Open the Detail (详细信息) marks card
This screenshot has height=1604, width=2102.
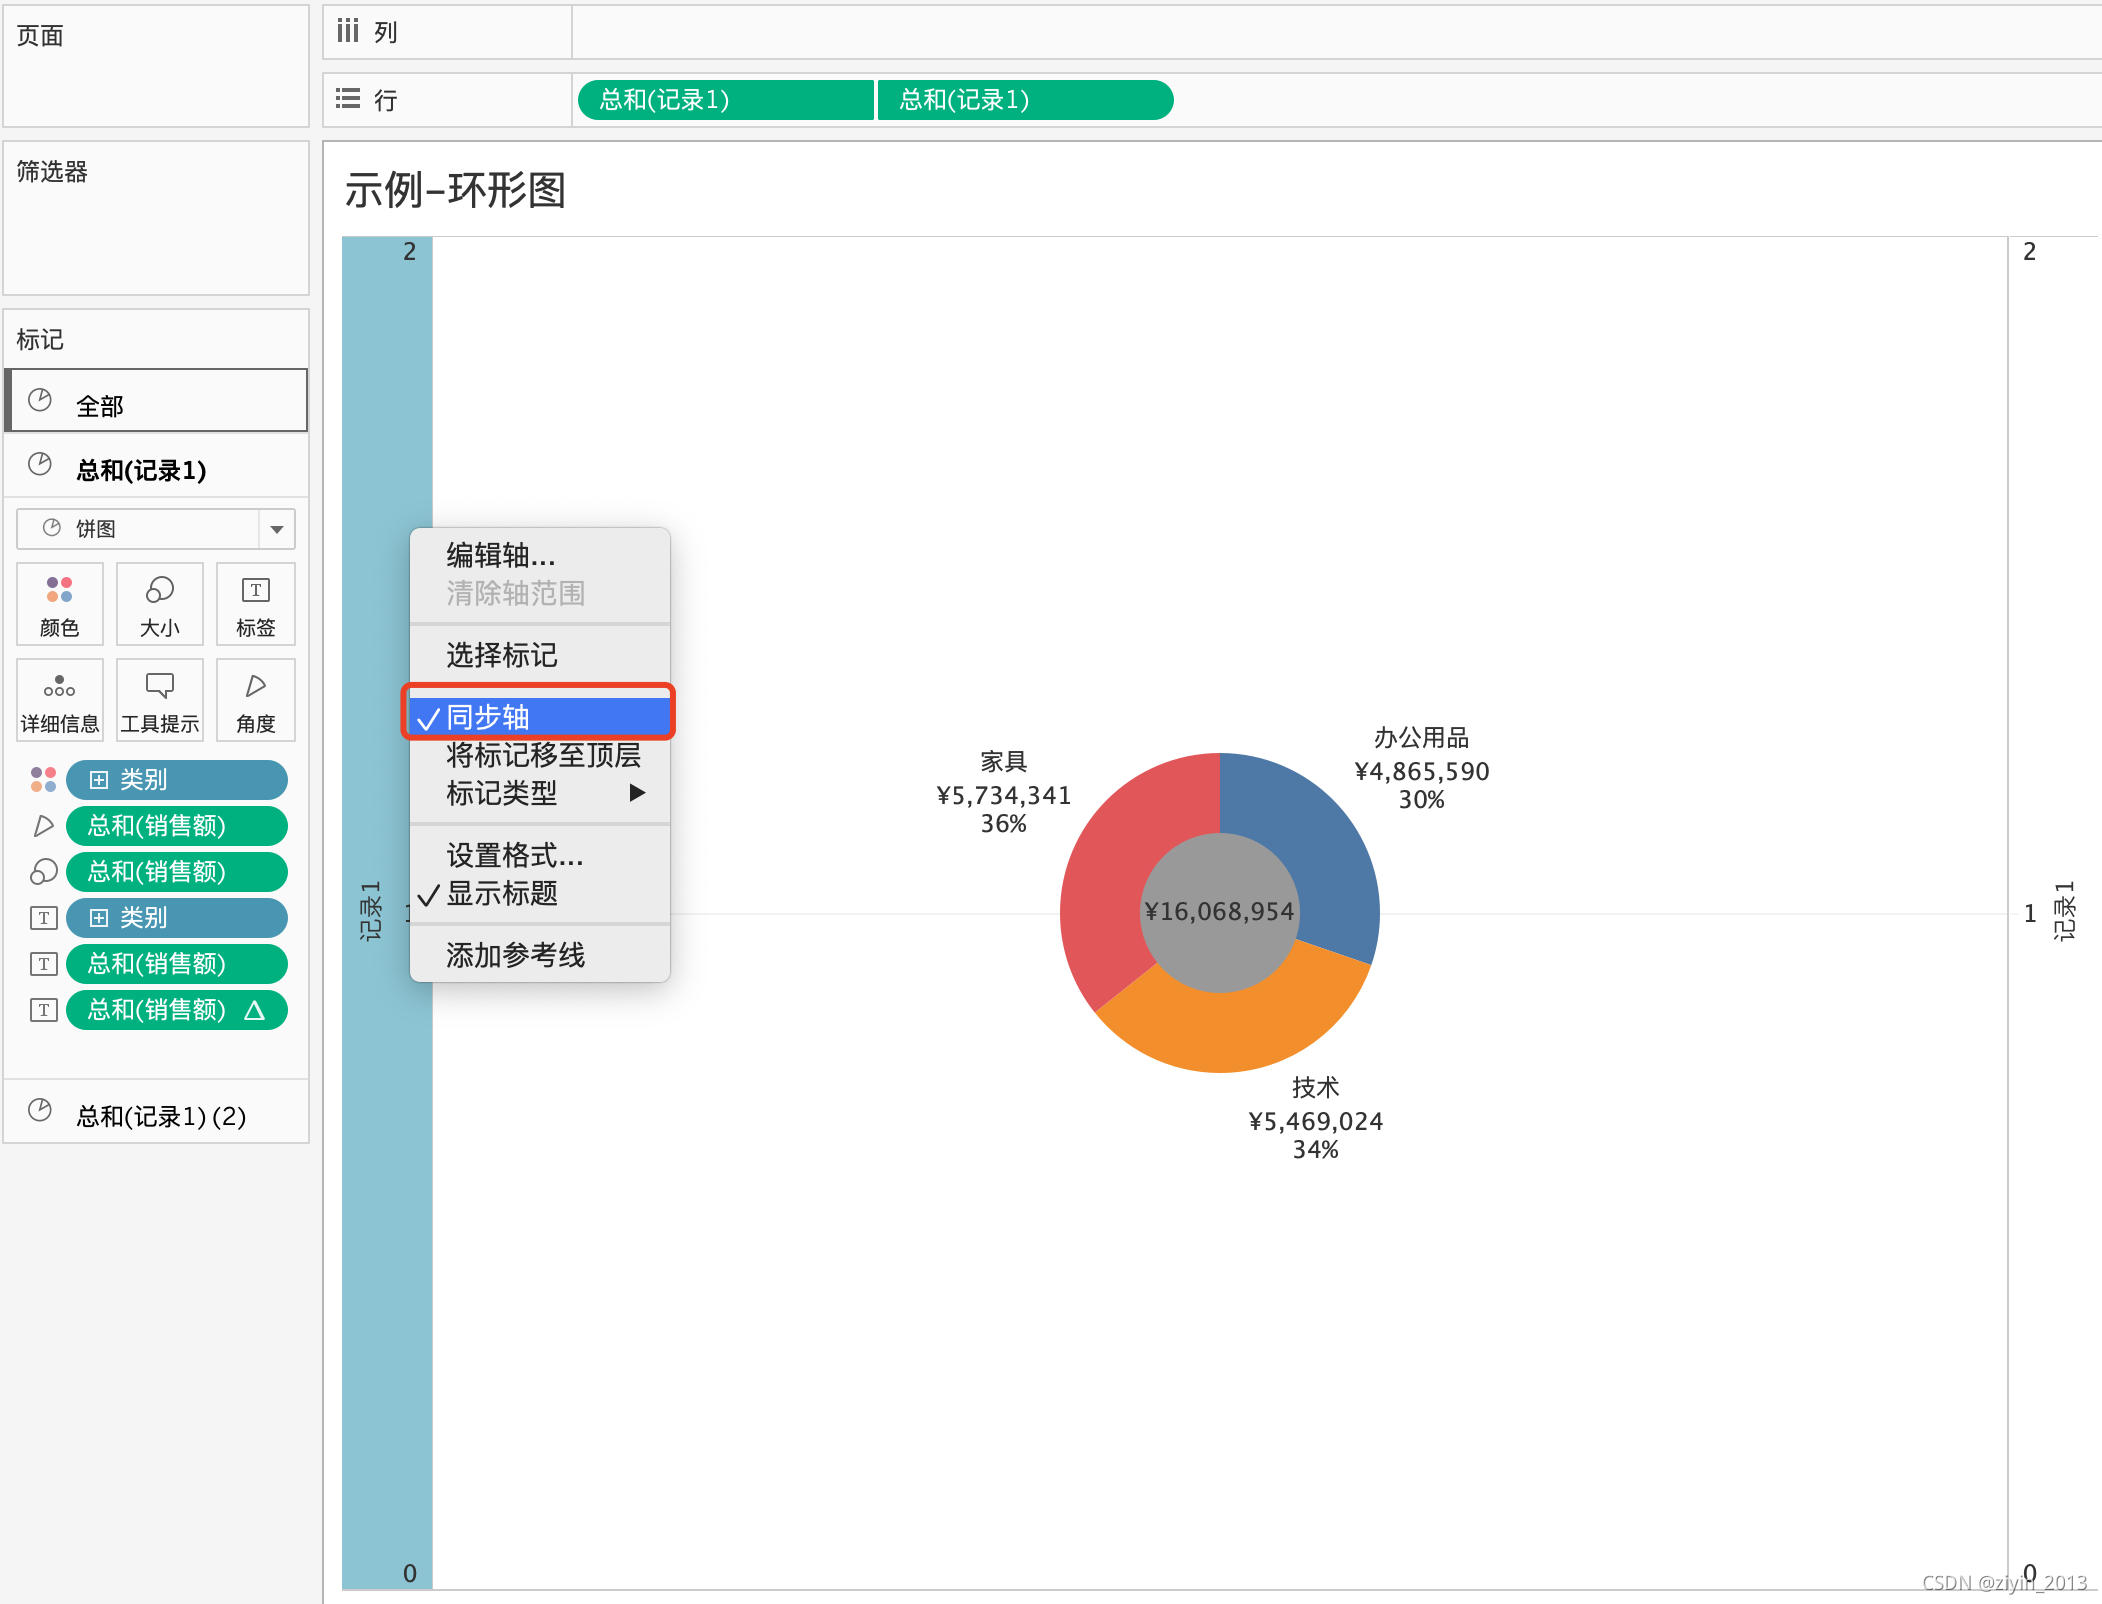click(x=59, y=700)
